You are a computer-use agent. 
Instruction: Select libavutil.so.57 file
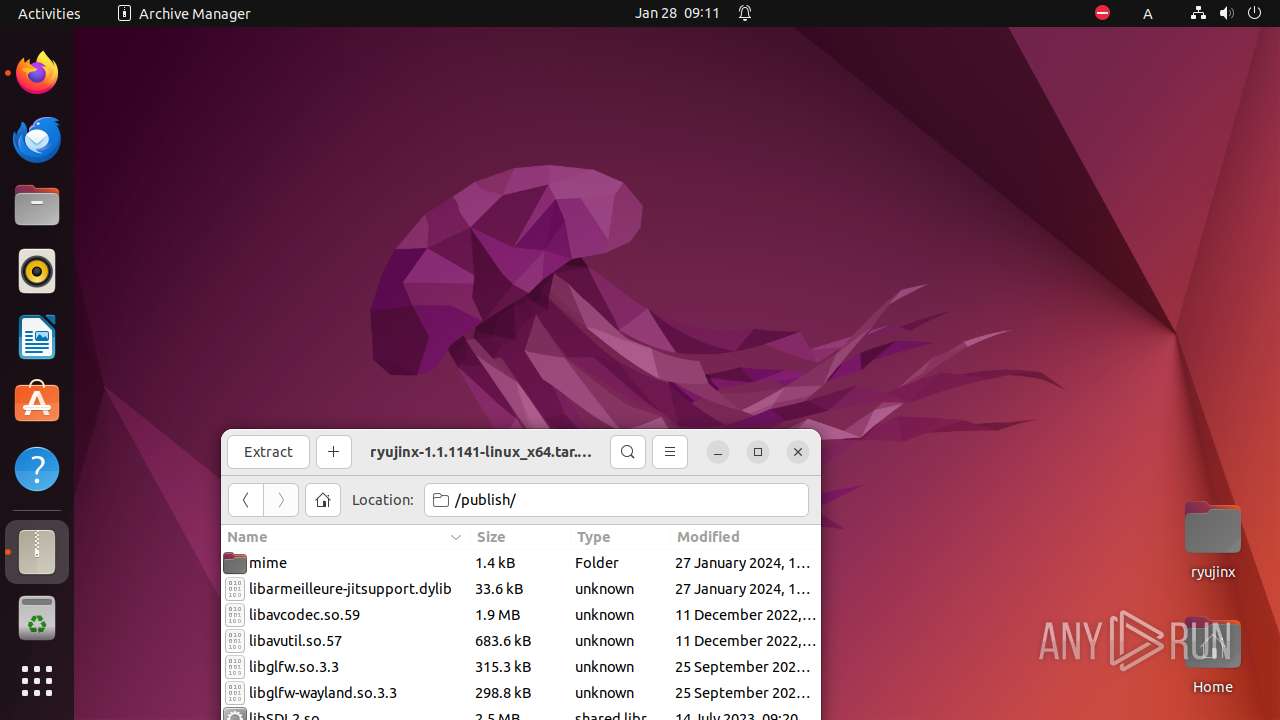520,641
